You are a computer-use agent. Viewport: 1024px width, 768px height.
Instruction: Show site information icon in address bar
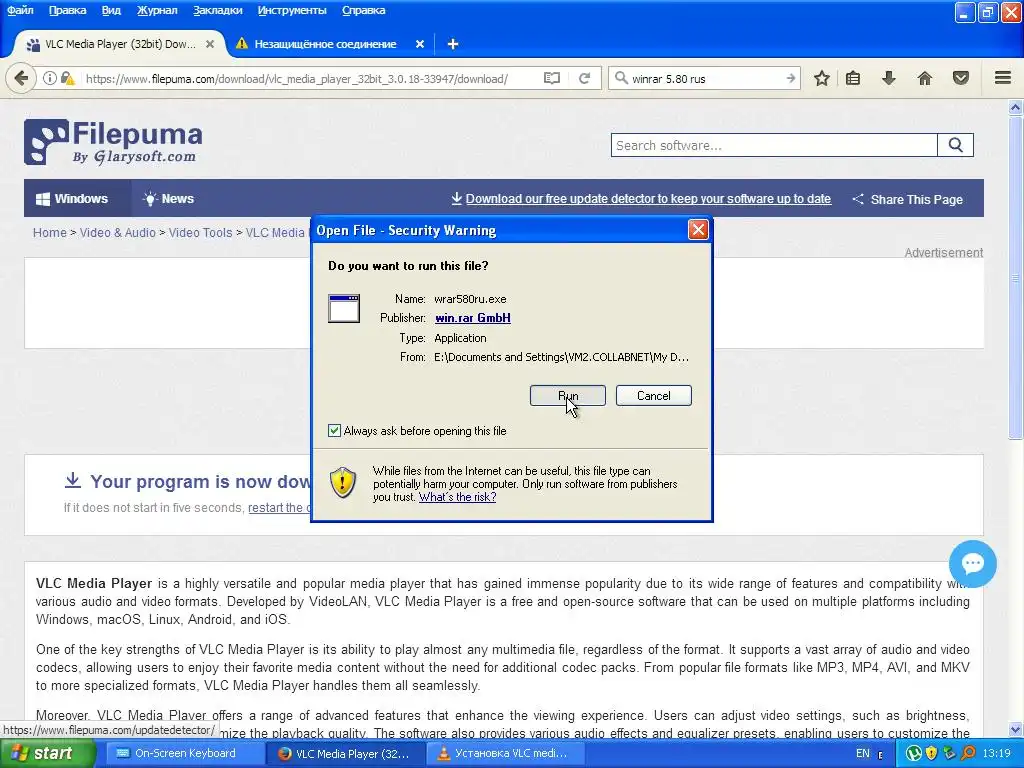coord(50,79)
